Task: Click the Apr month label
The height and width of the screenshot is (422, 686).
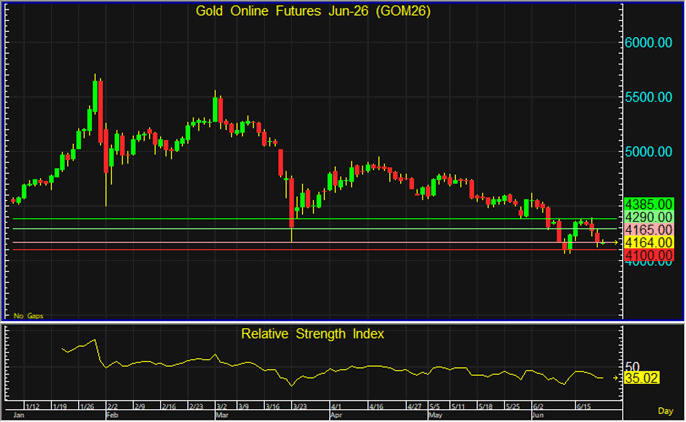Action: point(336,415)
